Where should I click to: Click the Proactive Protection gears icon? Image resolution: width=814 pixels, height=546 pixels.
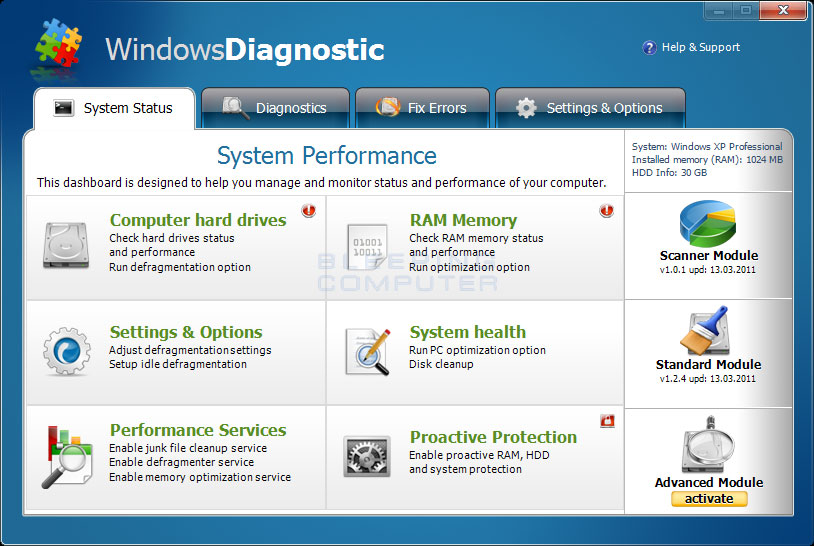click(367, 456)
